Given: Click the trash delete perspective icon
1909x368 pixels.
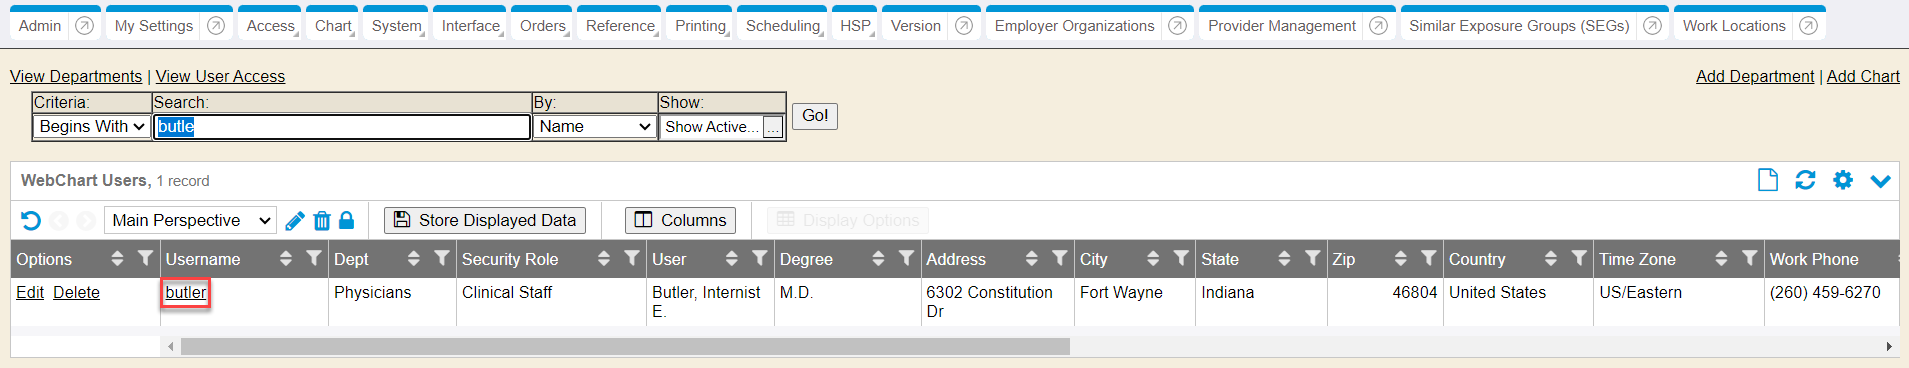Looking at the screenshot, I should click(x=322, y=221).
